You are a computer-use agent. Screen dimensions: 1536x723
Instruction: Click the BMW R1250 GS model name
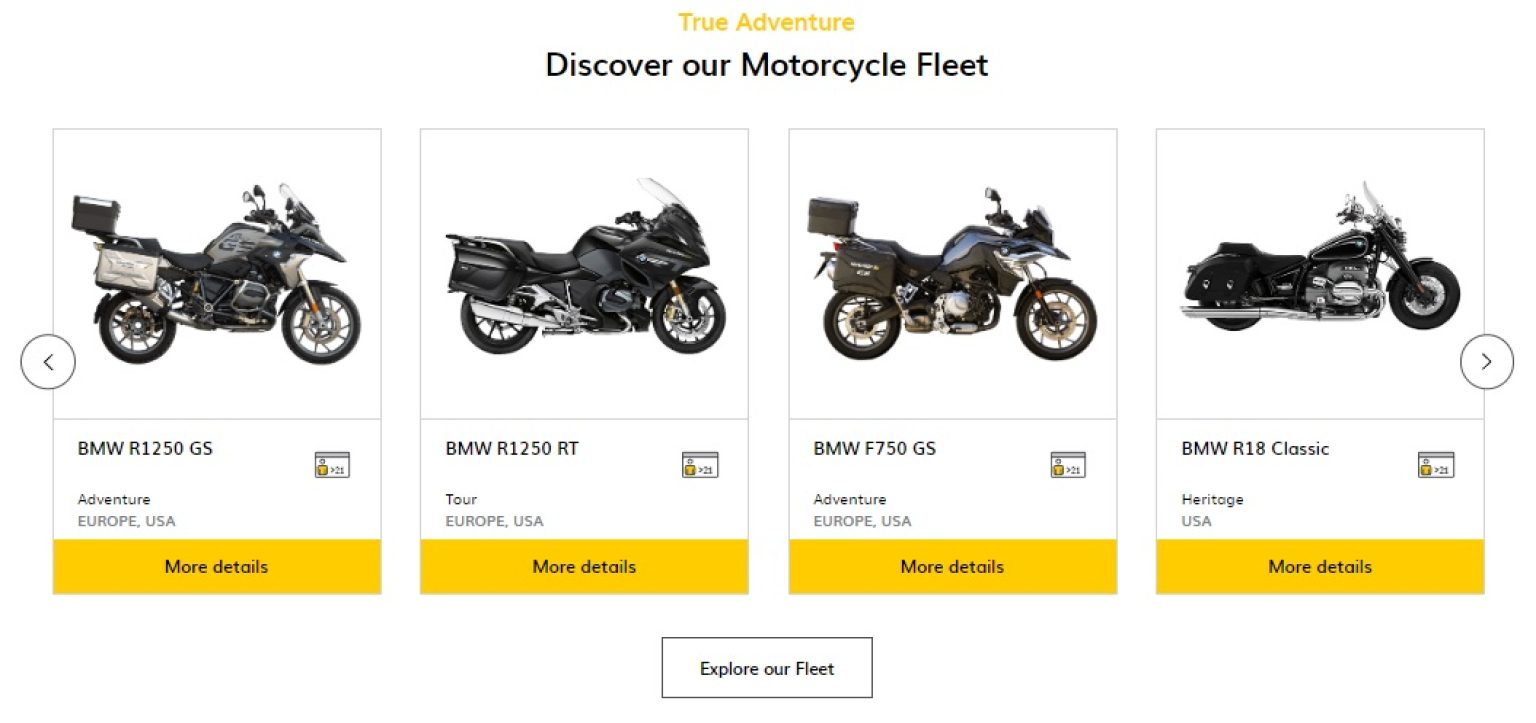pos(145,449)
